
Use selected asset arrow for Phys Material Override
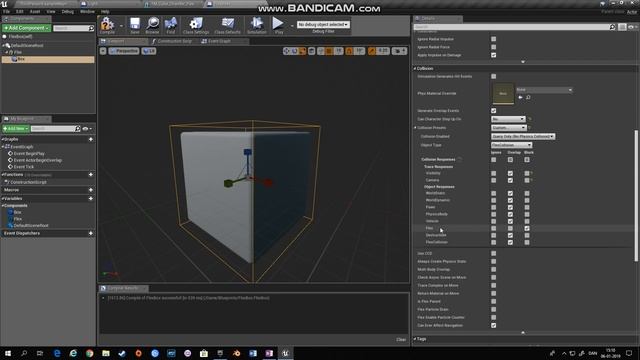coord(520,98)
